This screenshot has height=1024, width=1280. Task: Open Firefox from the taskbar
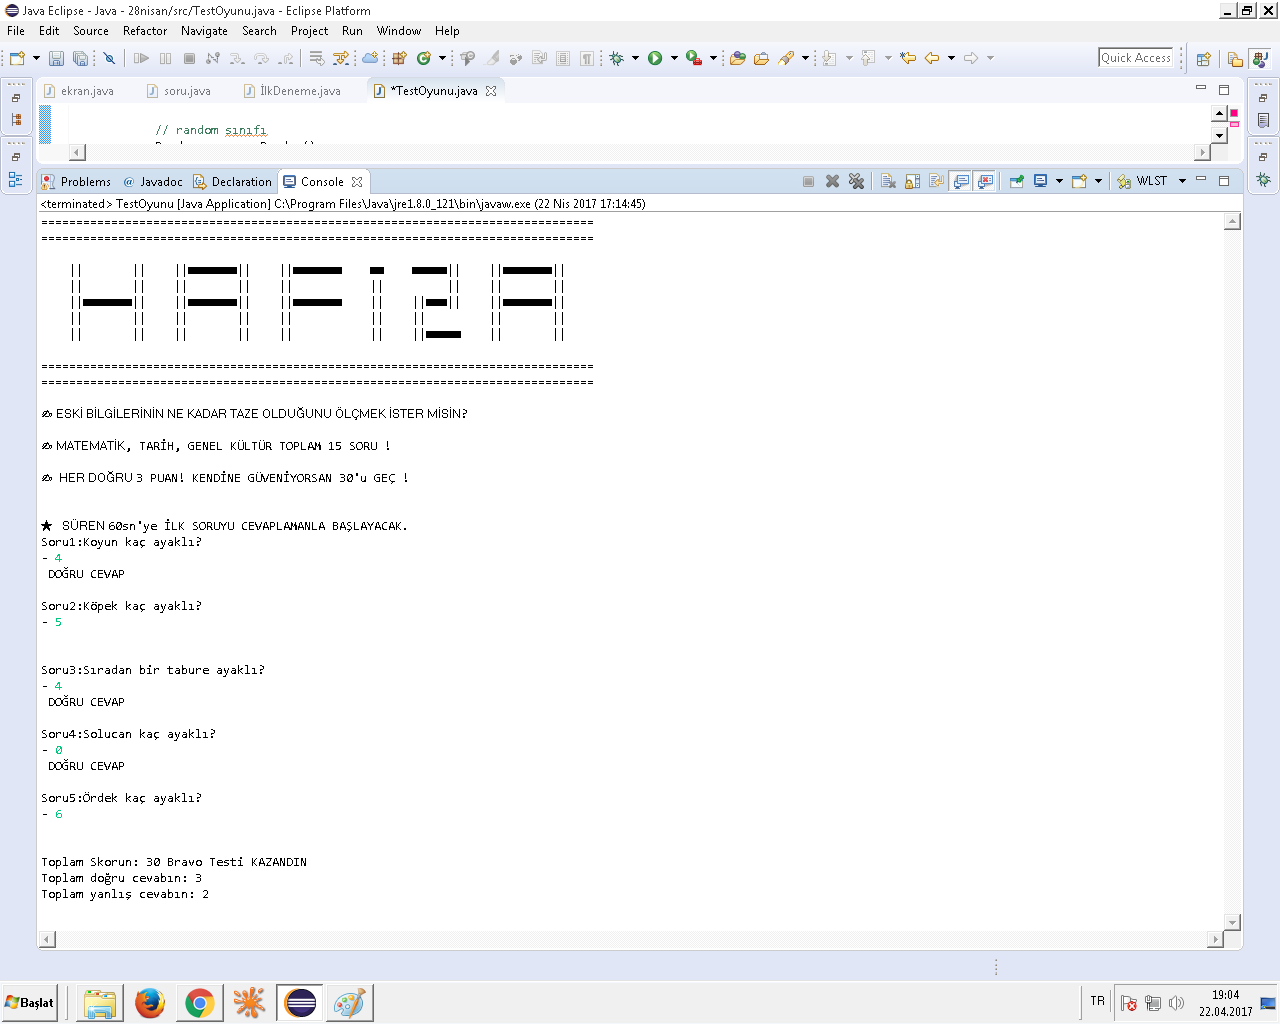150,1002
